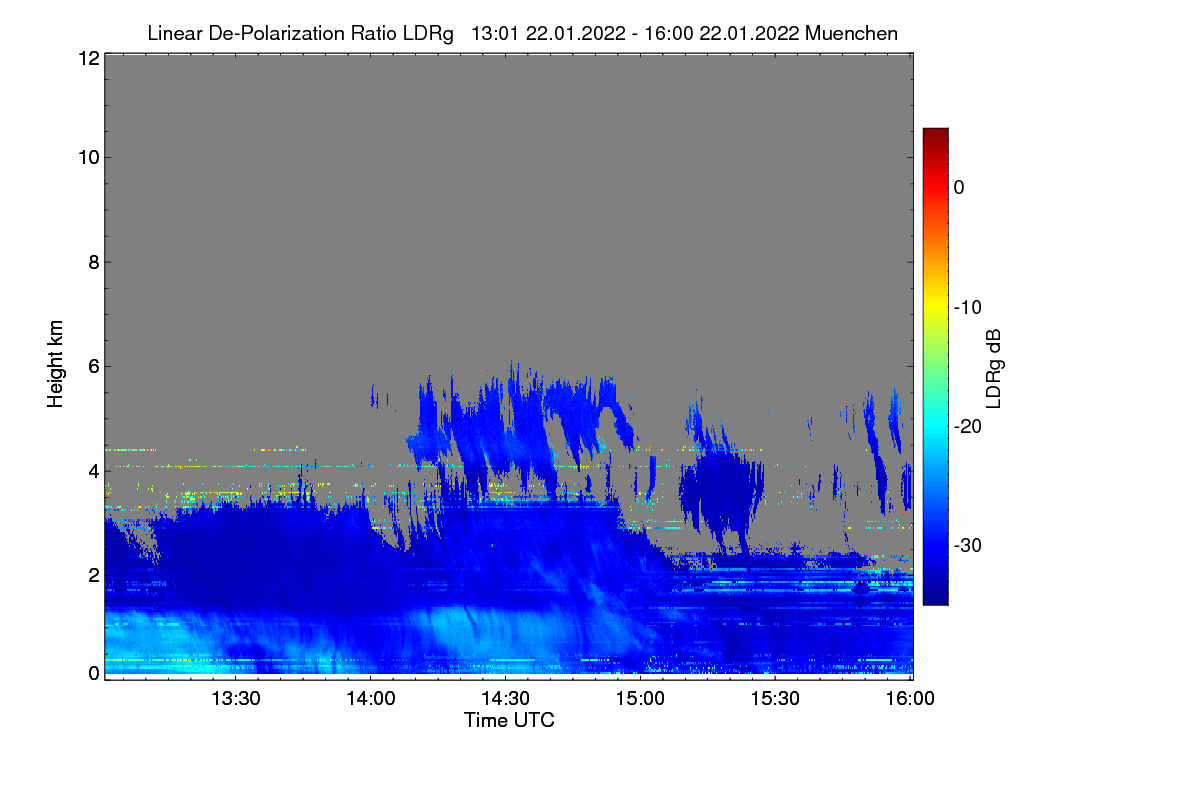This screenshot has width=1200, height=800.
Task: Click the 'Muenchen' location in the title
Action: tap(851, 33)
